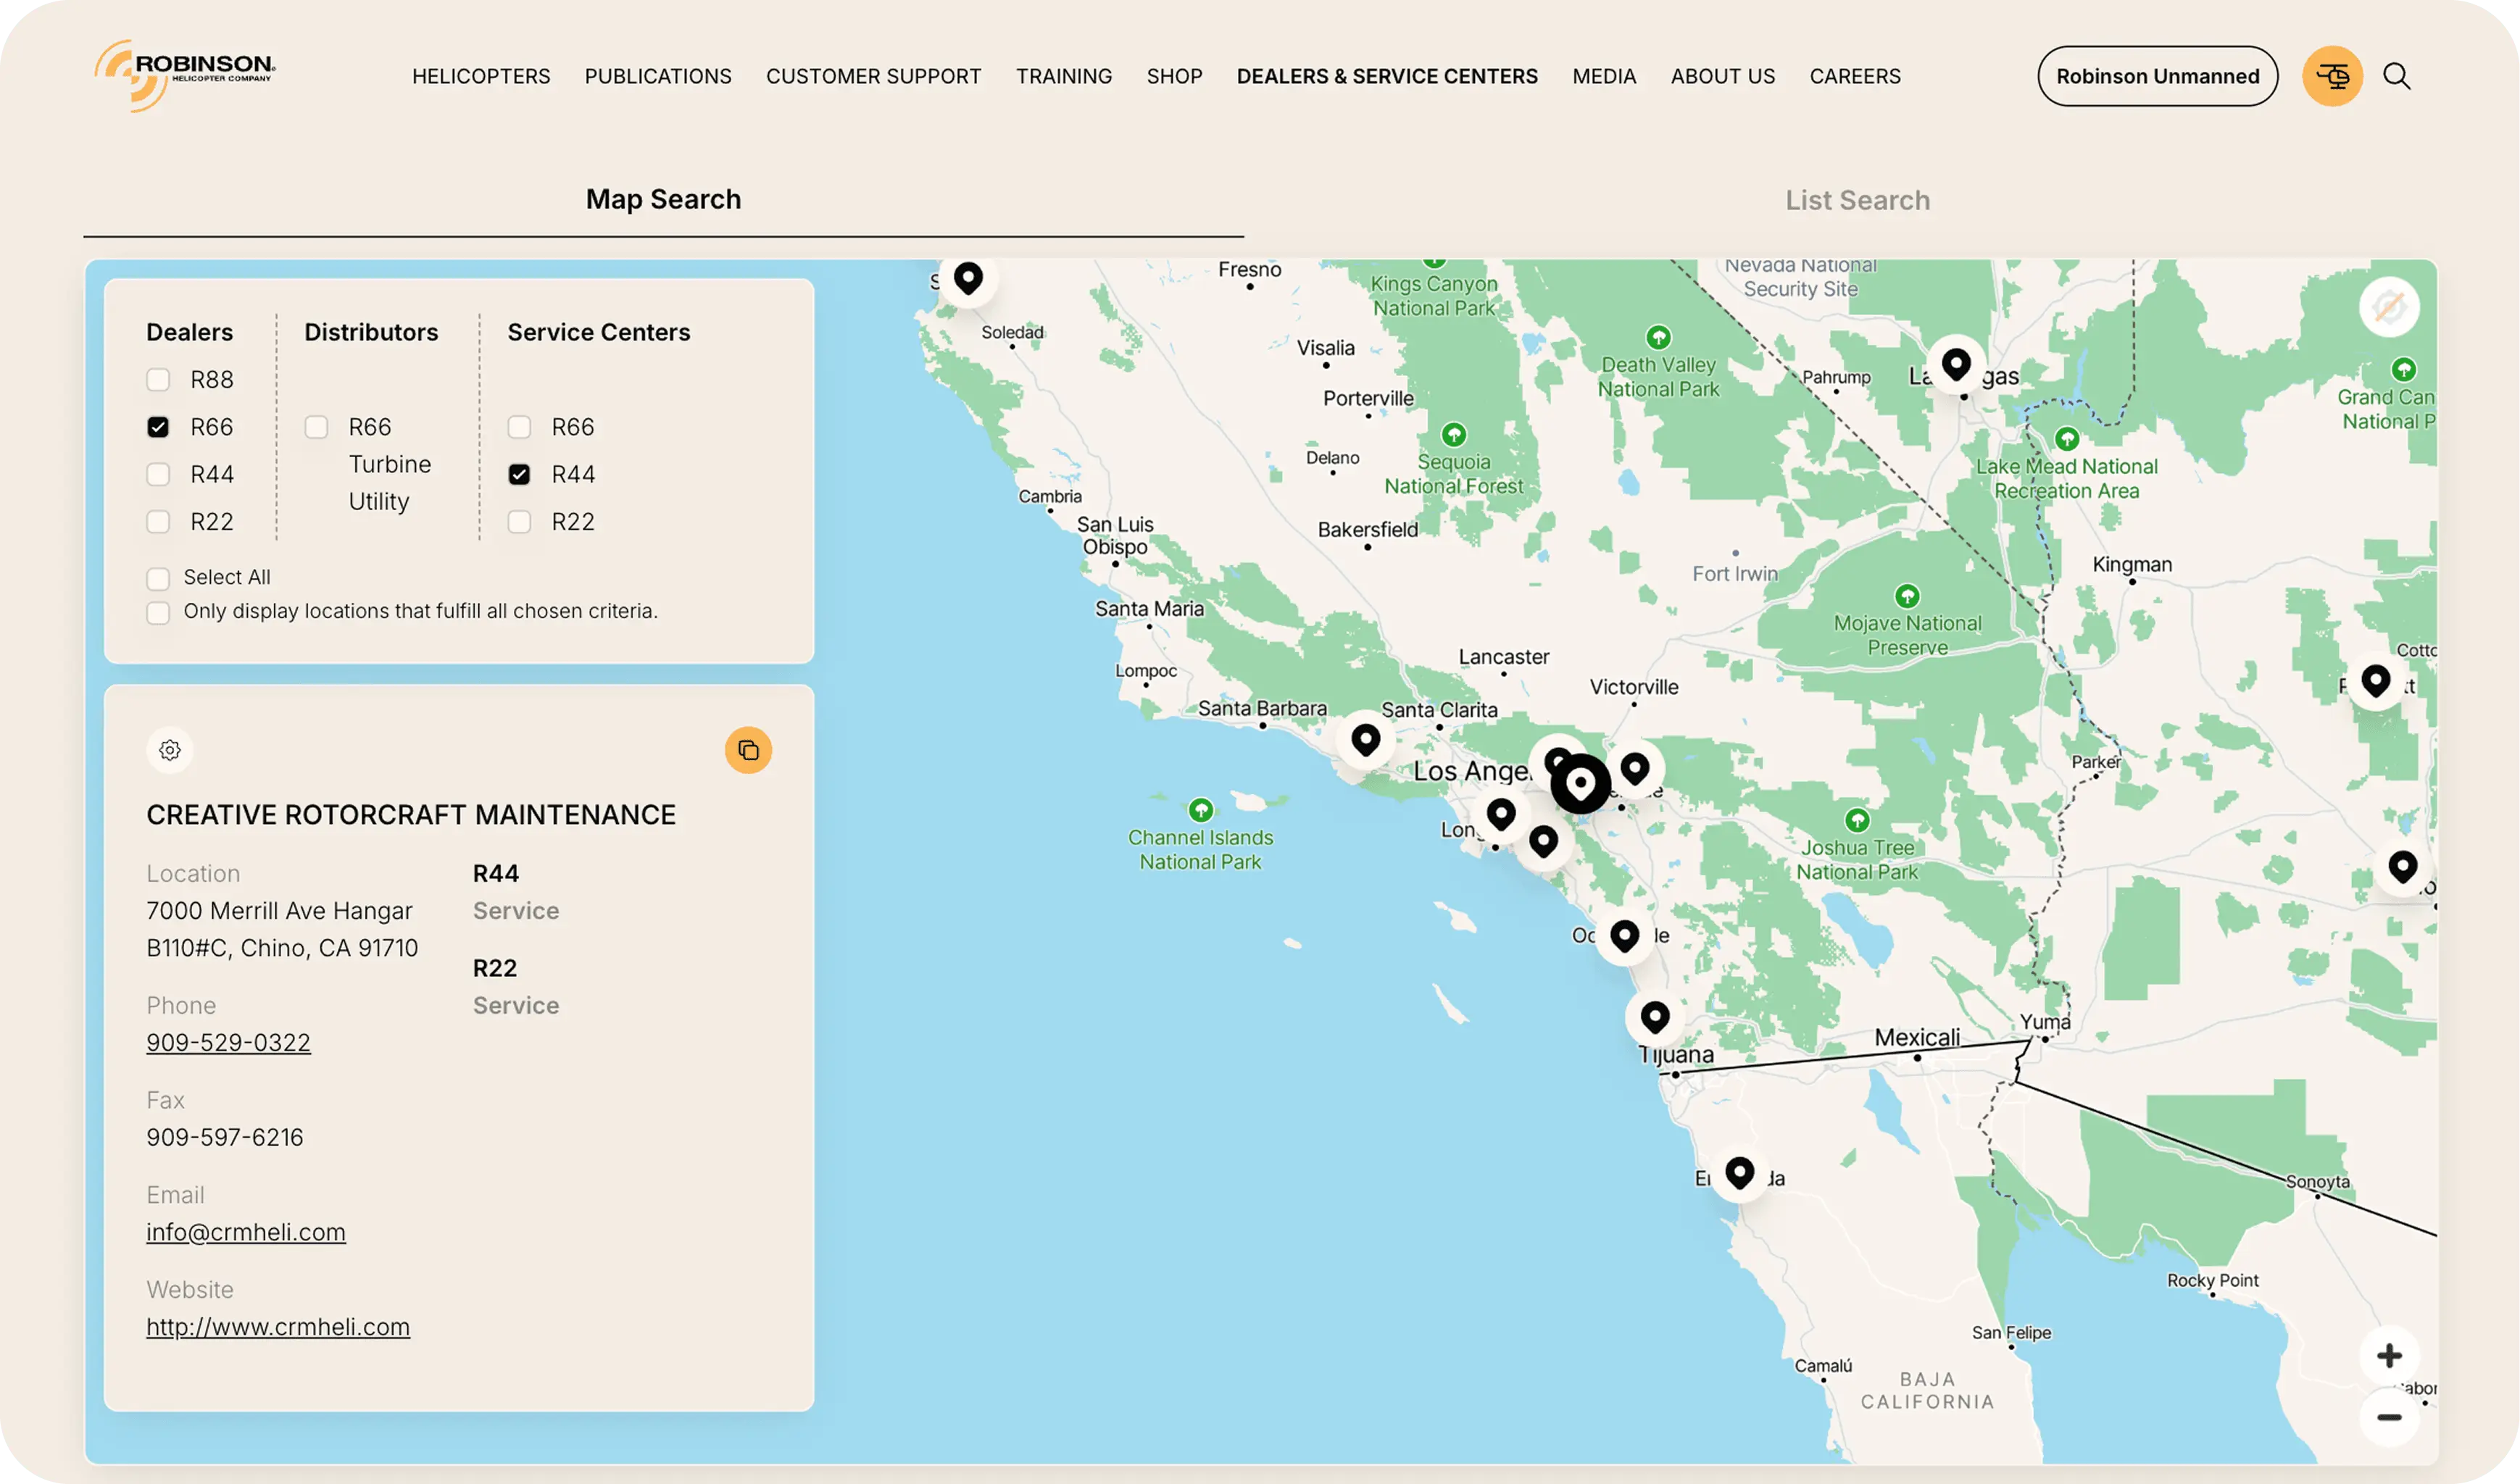Check the R88 Dealers checkbox
The height and width of the screenshot is (1484, 2520).
click(158, 380)
